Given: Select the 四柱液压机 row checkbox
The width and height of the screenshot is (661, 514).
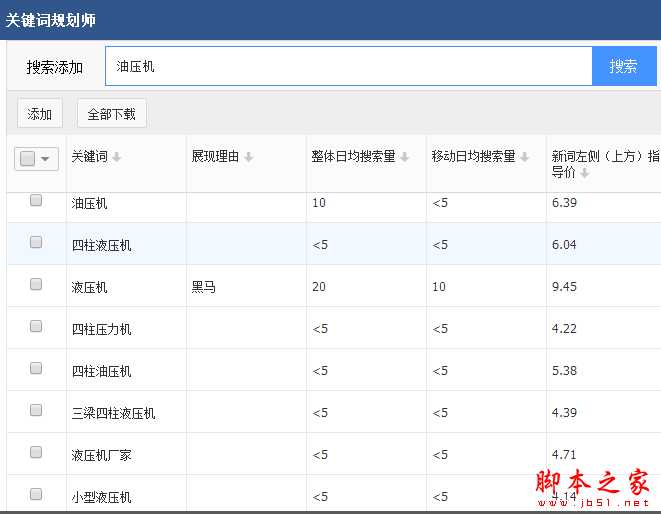Looking at the screenshot, I should (36, 242).
